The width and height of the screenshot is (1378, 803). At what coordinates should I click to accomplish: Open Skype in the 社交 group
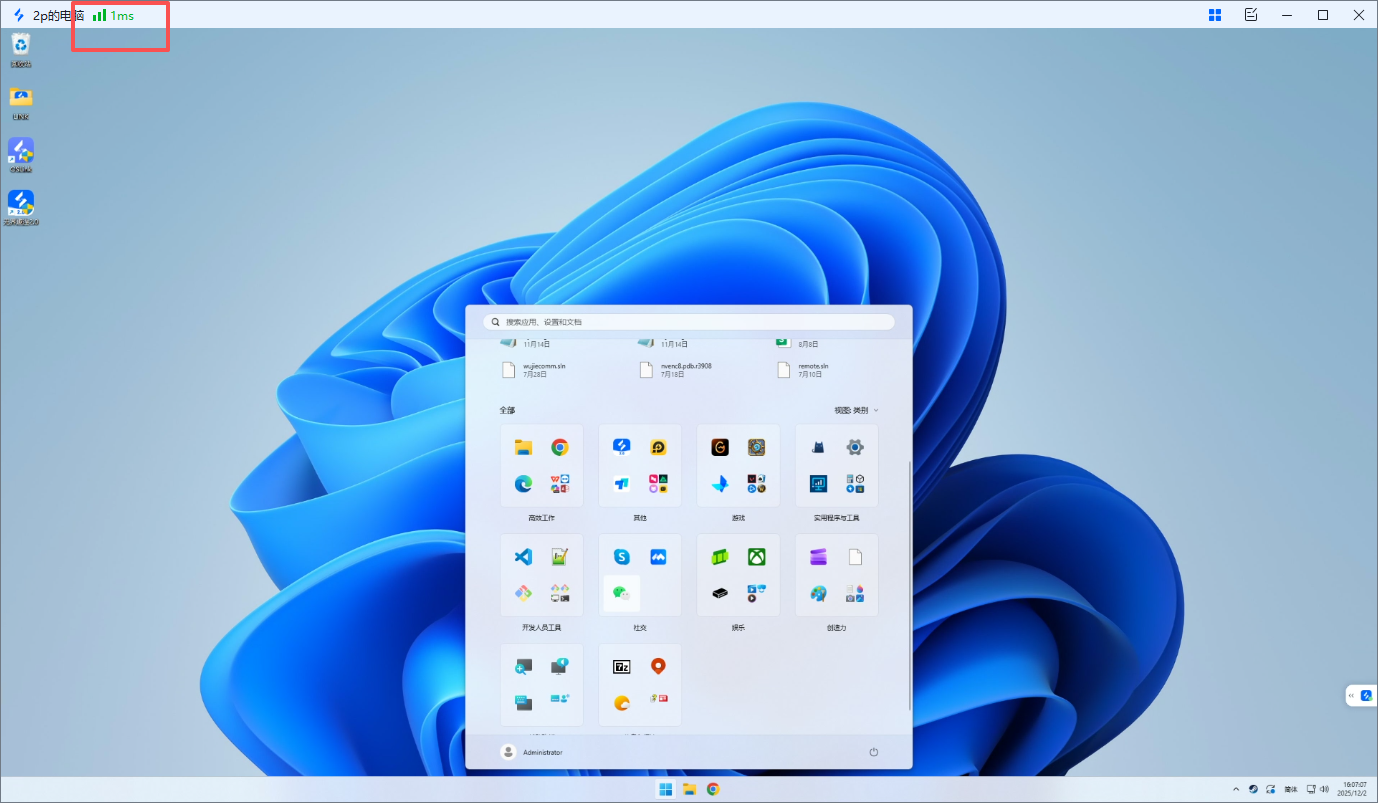(622, 557)
